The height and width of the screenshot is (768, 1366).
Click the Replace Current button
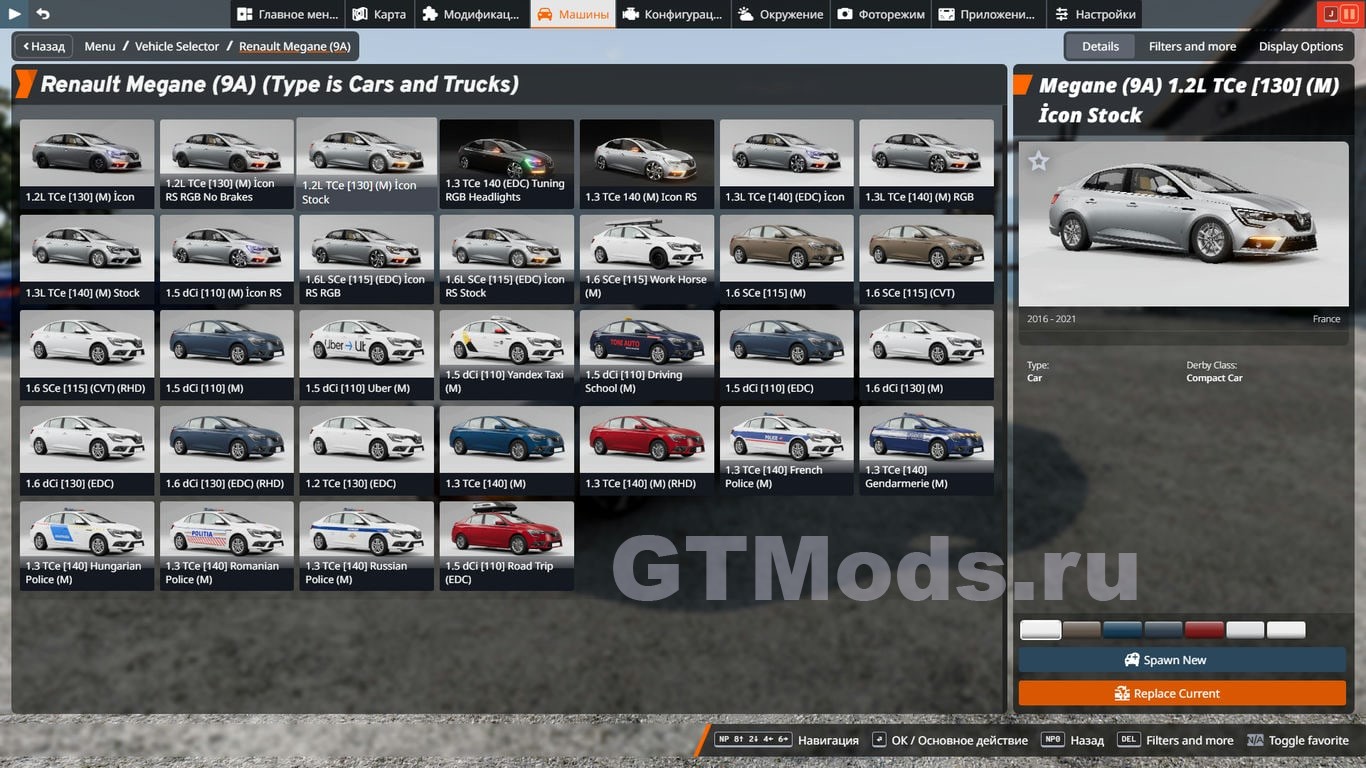click(1182, 693)
